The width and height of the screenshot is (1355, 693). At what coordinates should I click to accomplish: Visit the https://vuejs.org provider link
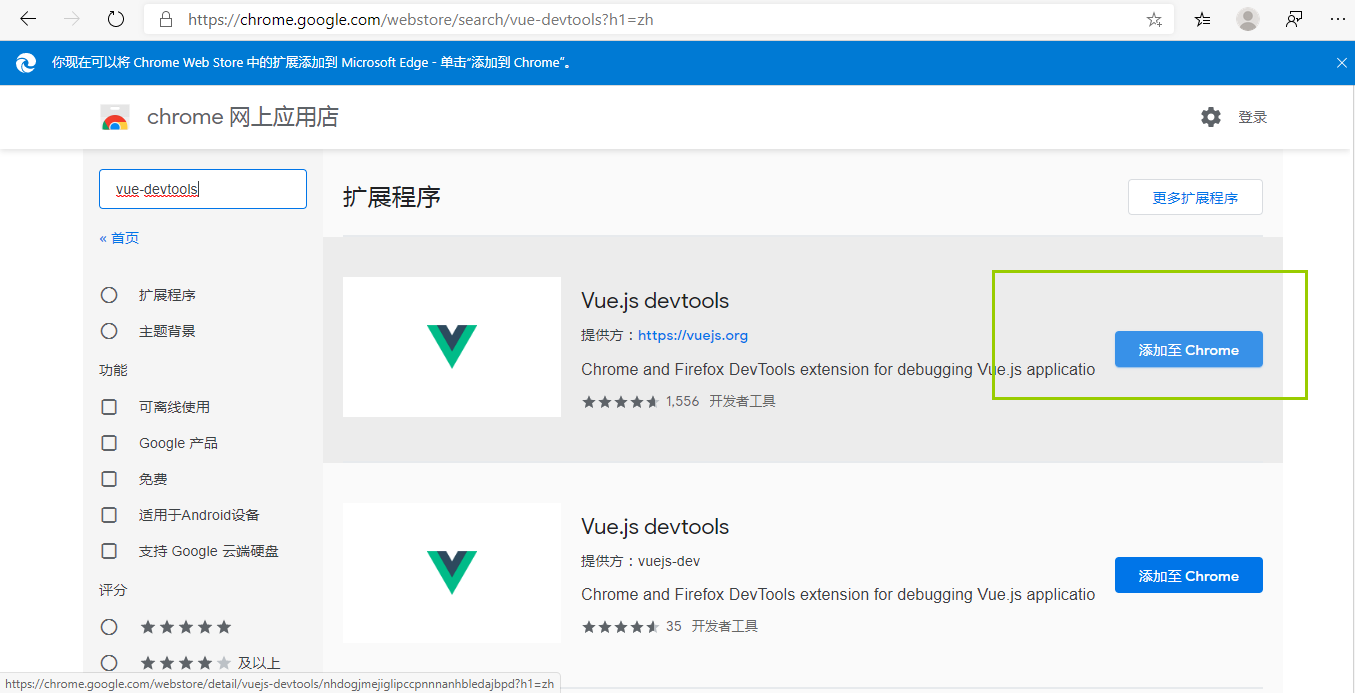(x=693, y=336)
